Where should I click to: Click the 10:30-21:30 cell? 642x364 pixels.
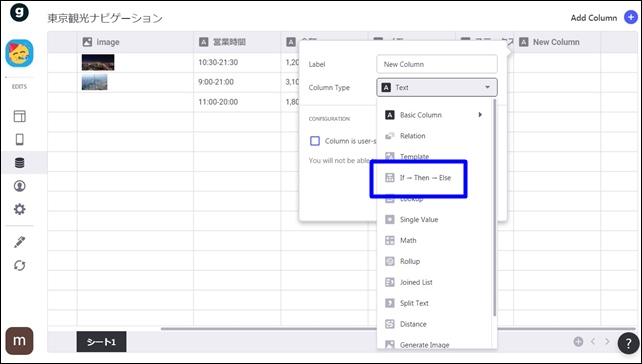(x=237, y=62)
